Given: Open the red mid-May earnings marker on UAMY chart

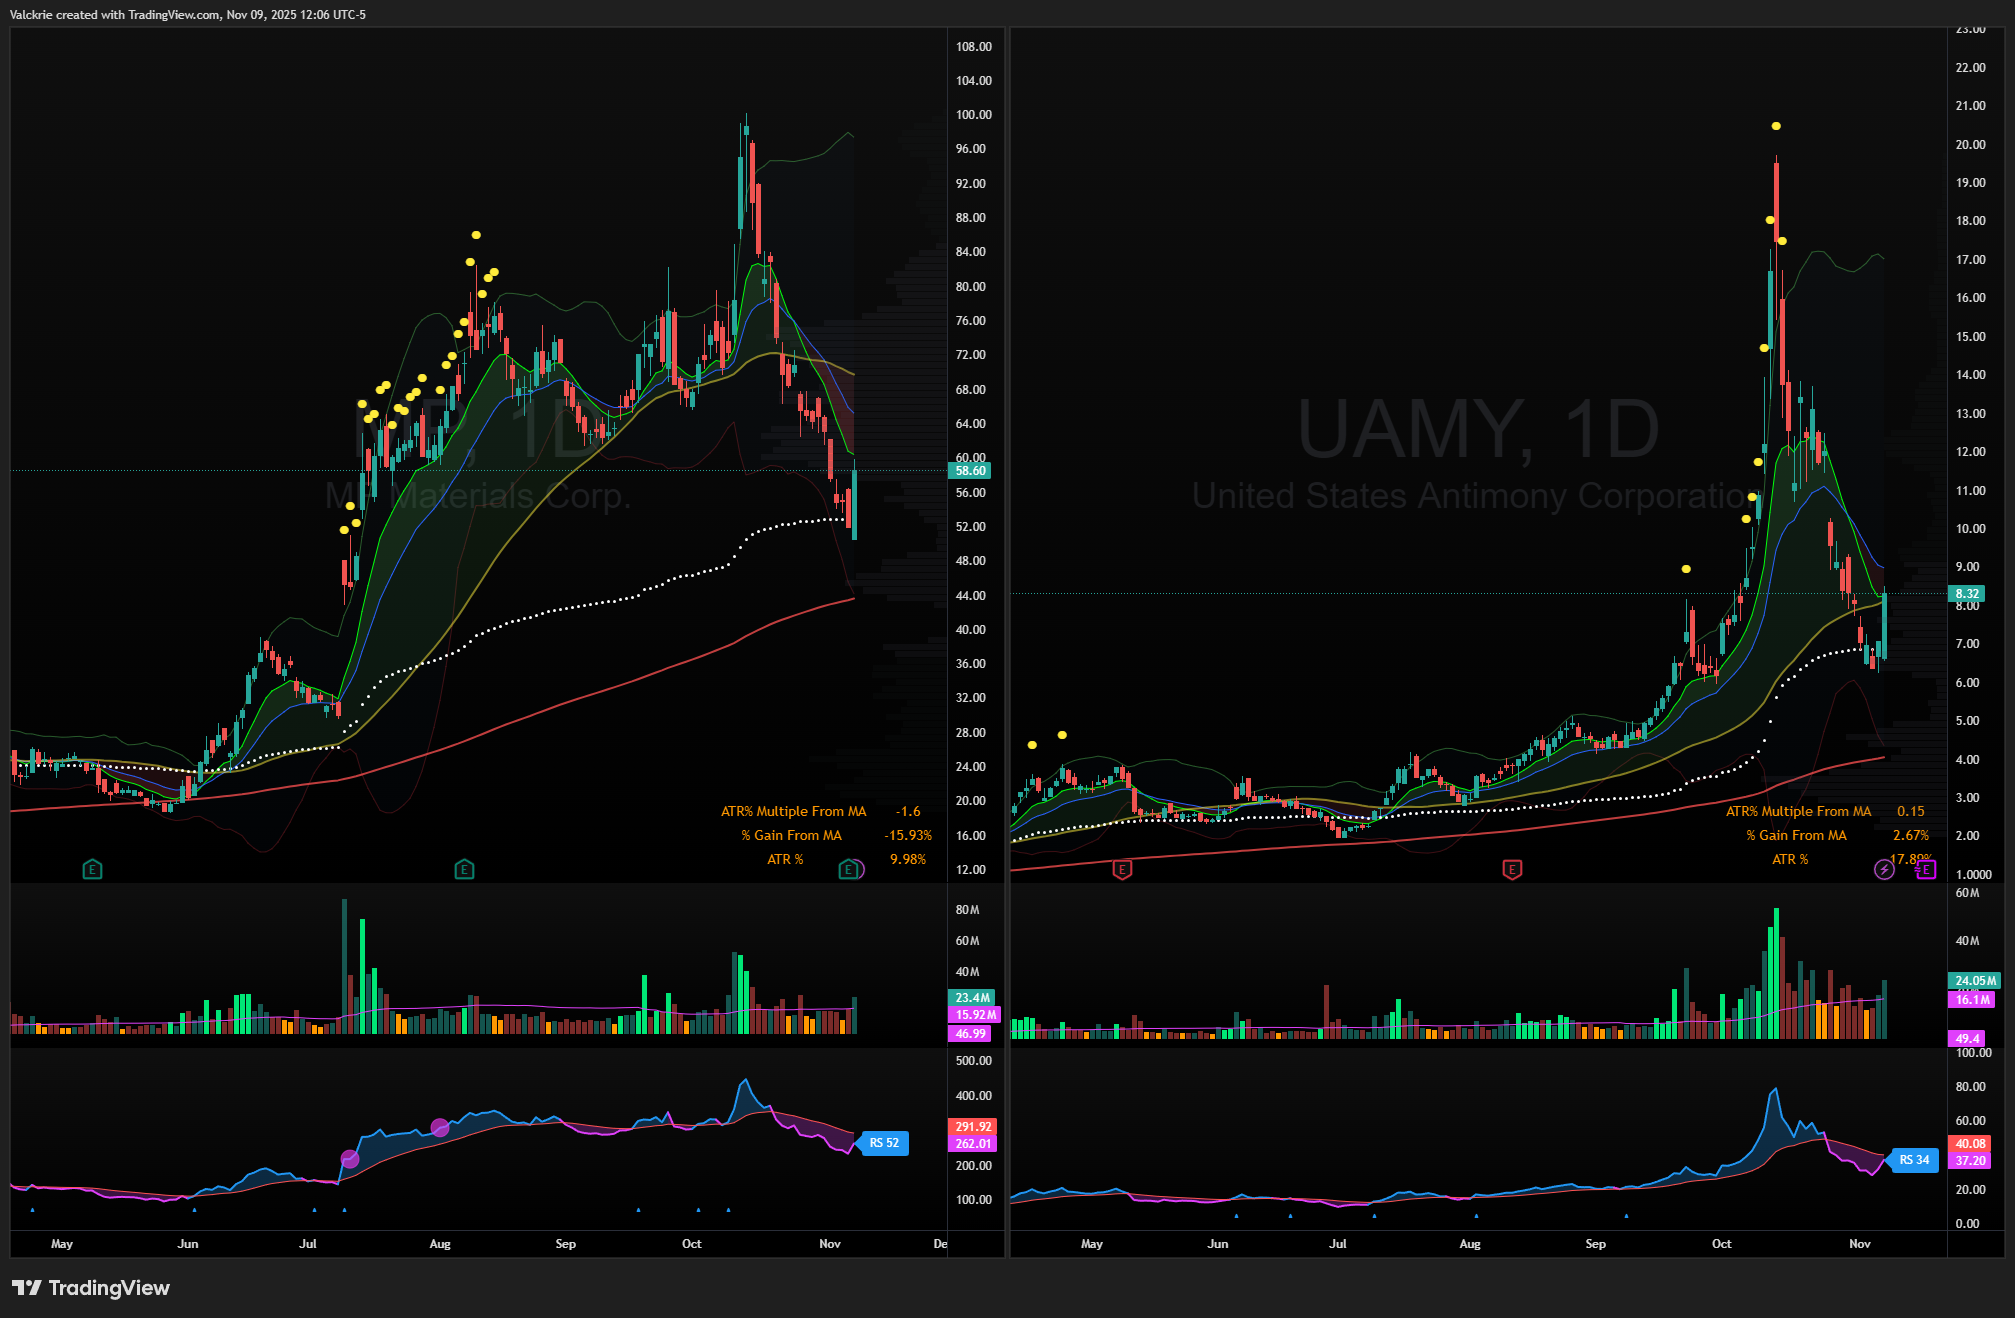Looking at the screenshot, I should pos(1122,869).
